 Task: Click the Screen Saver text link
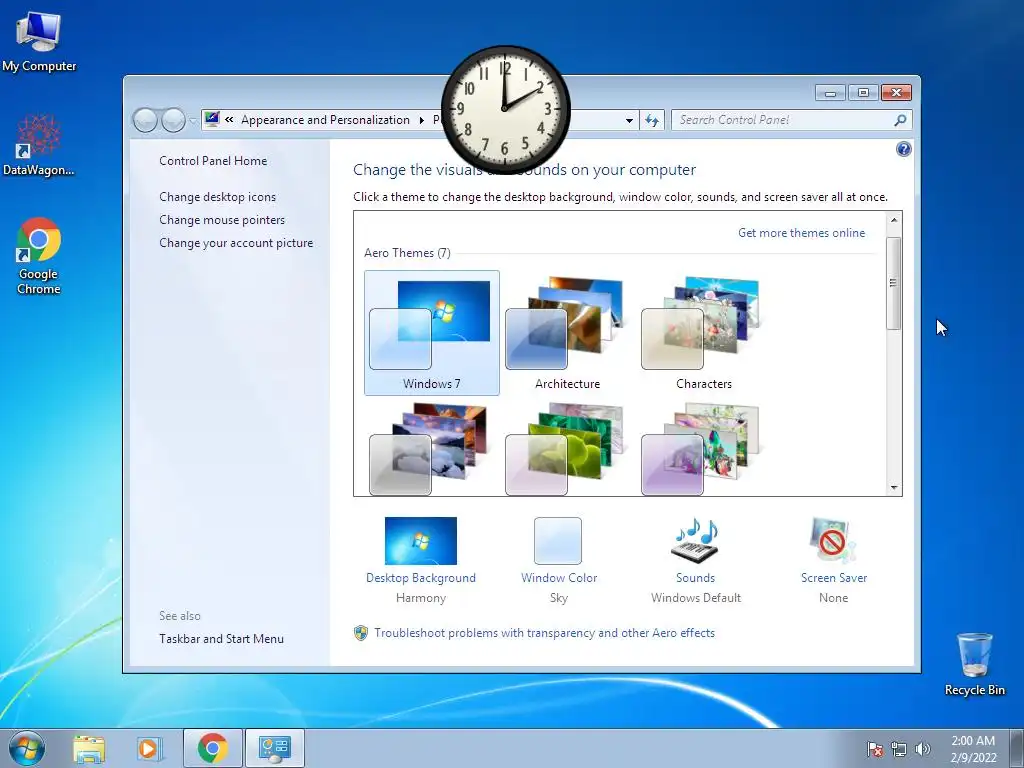coord(834,578)
